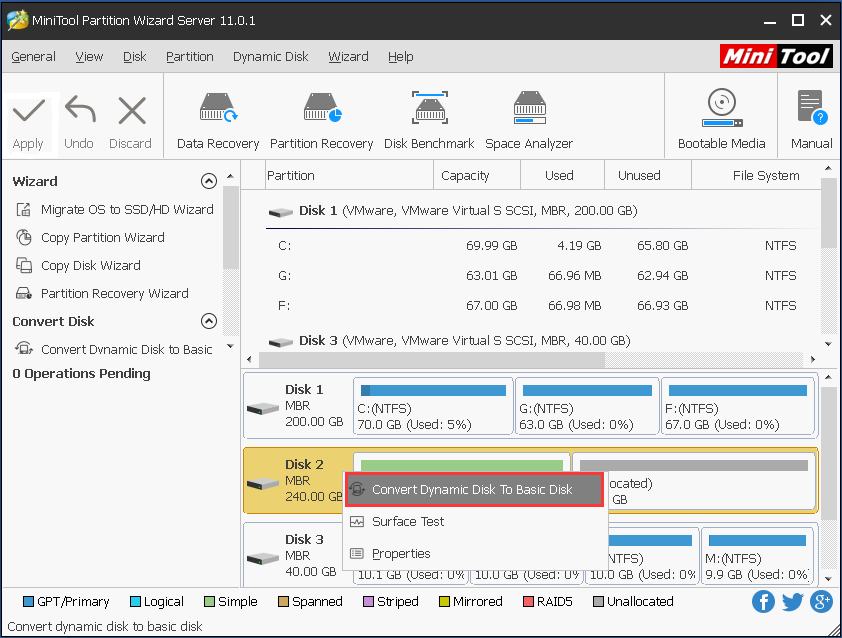Select the G: partition row
This screenshot has width=842, height=638.
click(x=542, y=276)
